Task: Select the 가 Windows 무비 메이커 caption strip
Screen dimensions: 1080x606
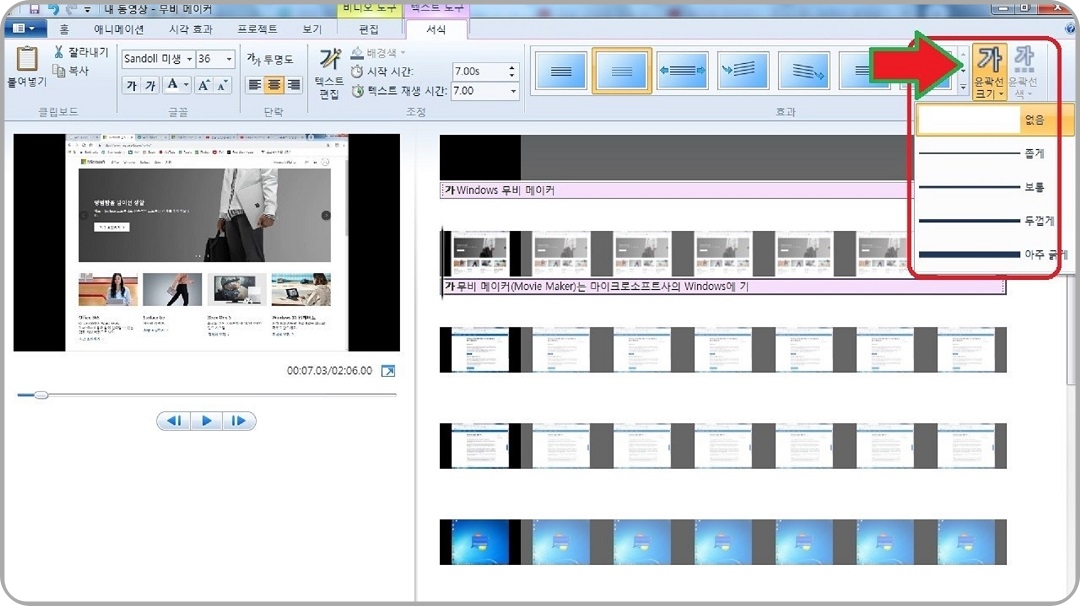Action: [675, 190]
